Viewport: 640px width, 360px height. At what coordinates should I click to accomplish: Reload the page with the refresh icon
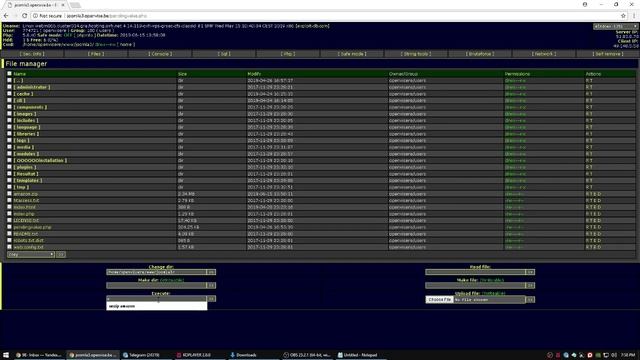24,16
